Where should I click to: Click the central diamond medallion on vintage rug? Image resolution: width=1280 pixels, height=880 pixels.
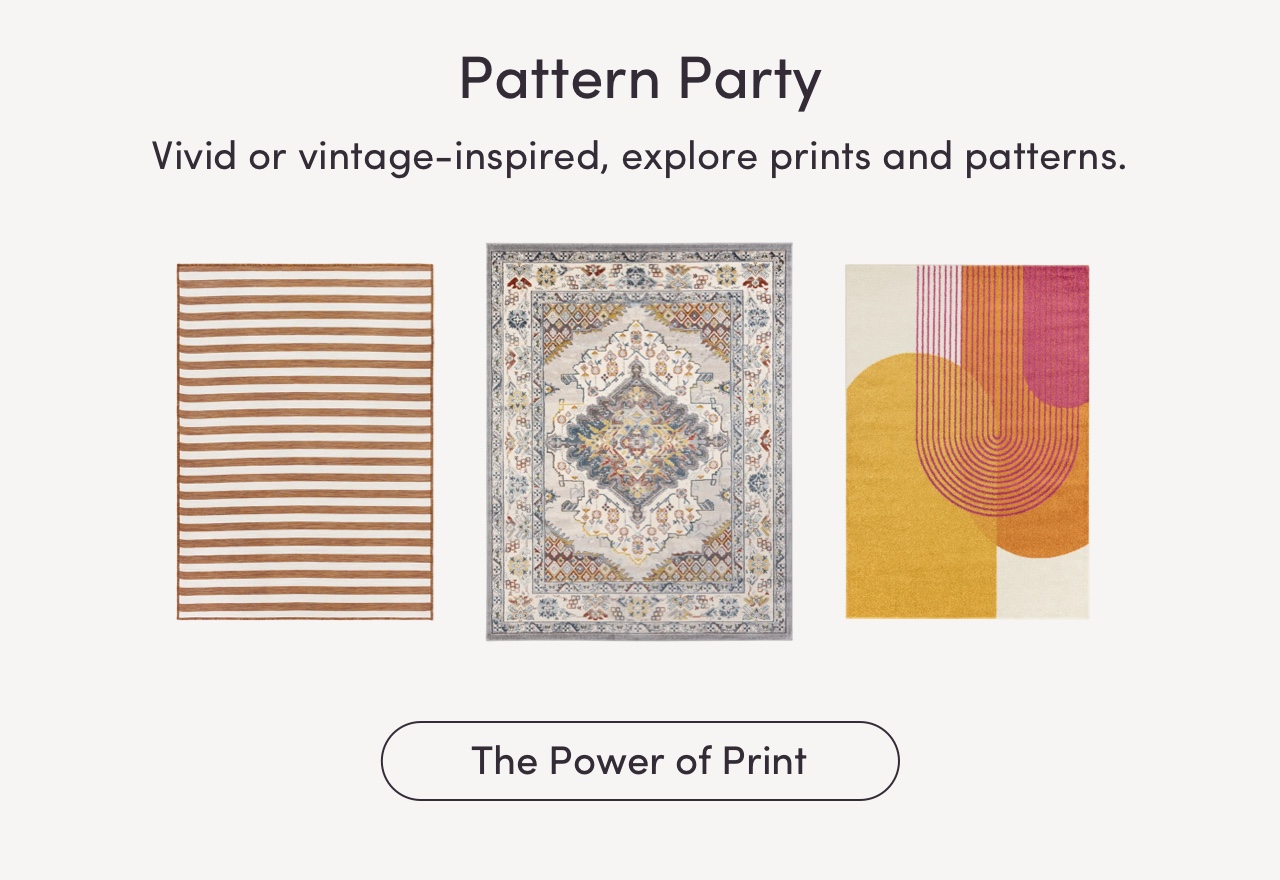pos(639,436)
